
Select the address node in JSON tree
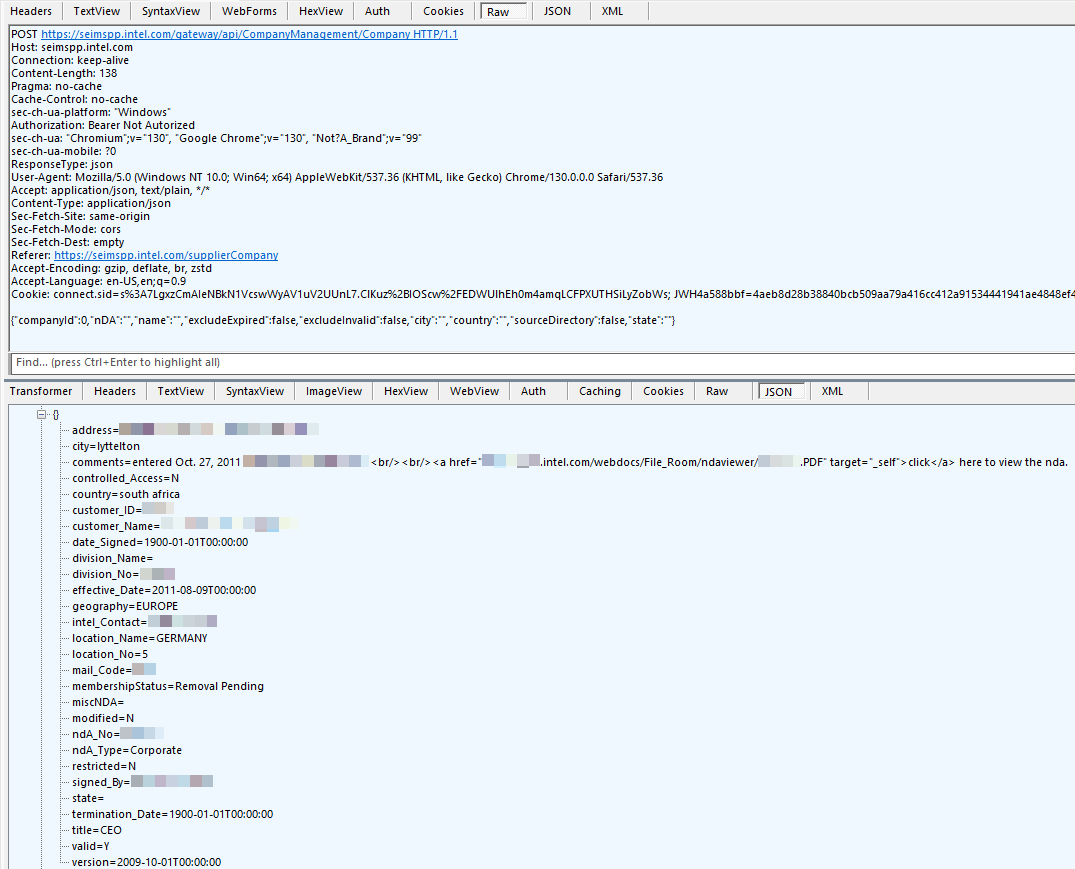pyautogui.click(x=195, y=430)
